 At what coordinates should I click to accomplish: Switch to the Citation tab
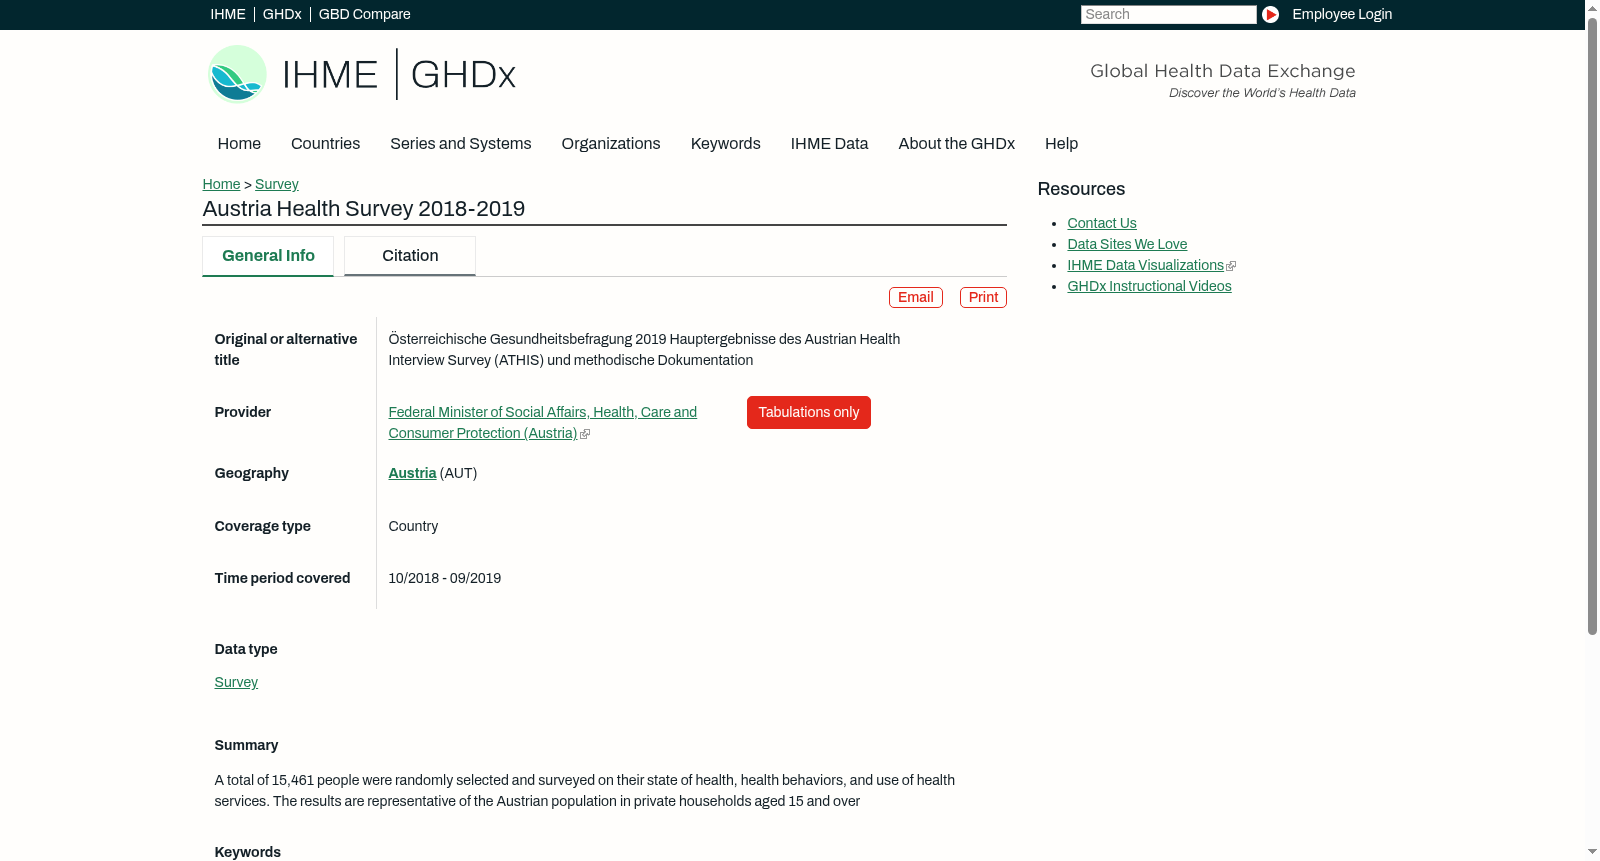[410, 256]
